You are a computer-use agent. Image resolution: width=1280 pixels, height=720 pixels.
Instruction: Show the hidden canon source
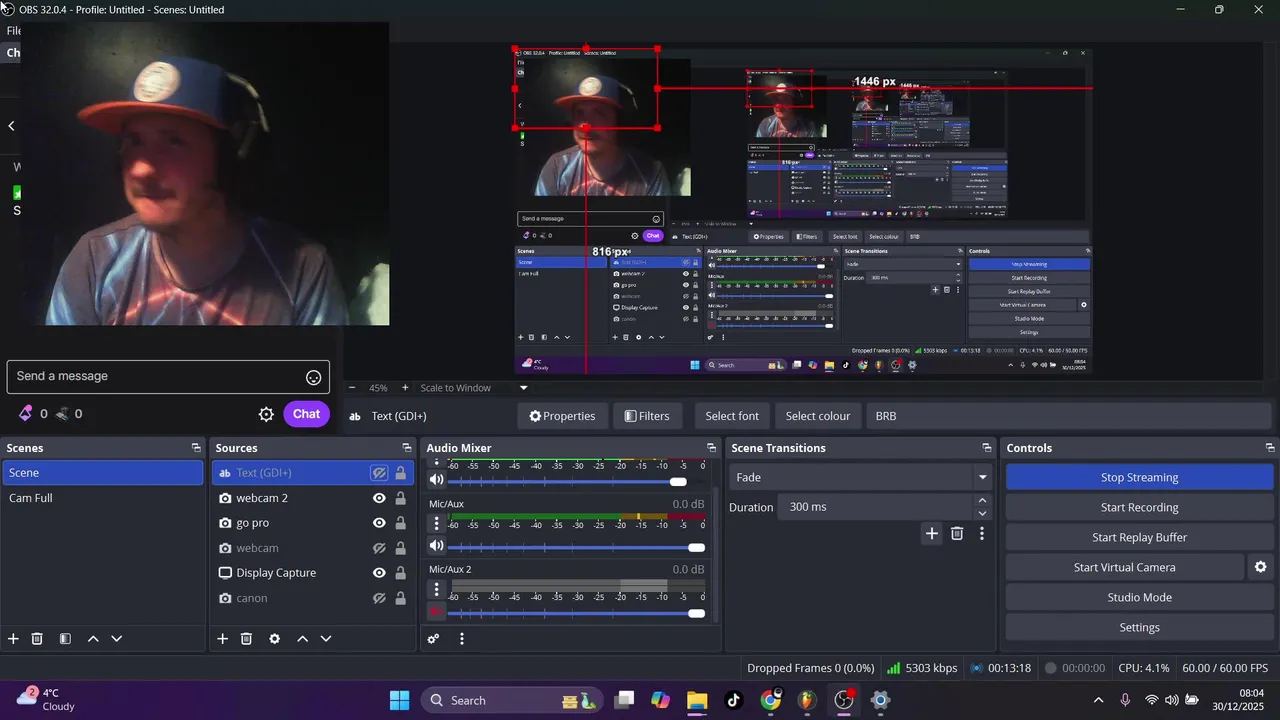pyautogui.click(x=379, y=598)
